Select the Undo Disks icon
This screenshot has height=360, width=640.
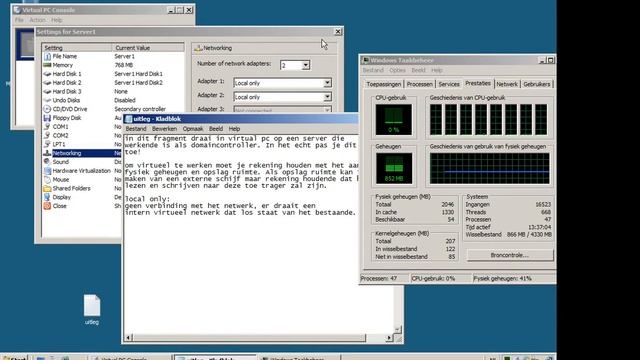47,100
